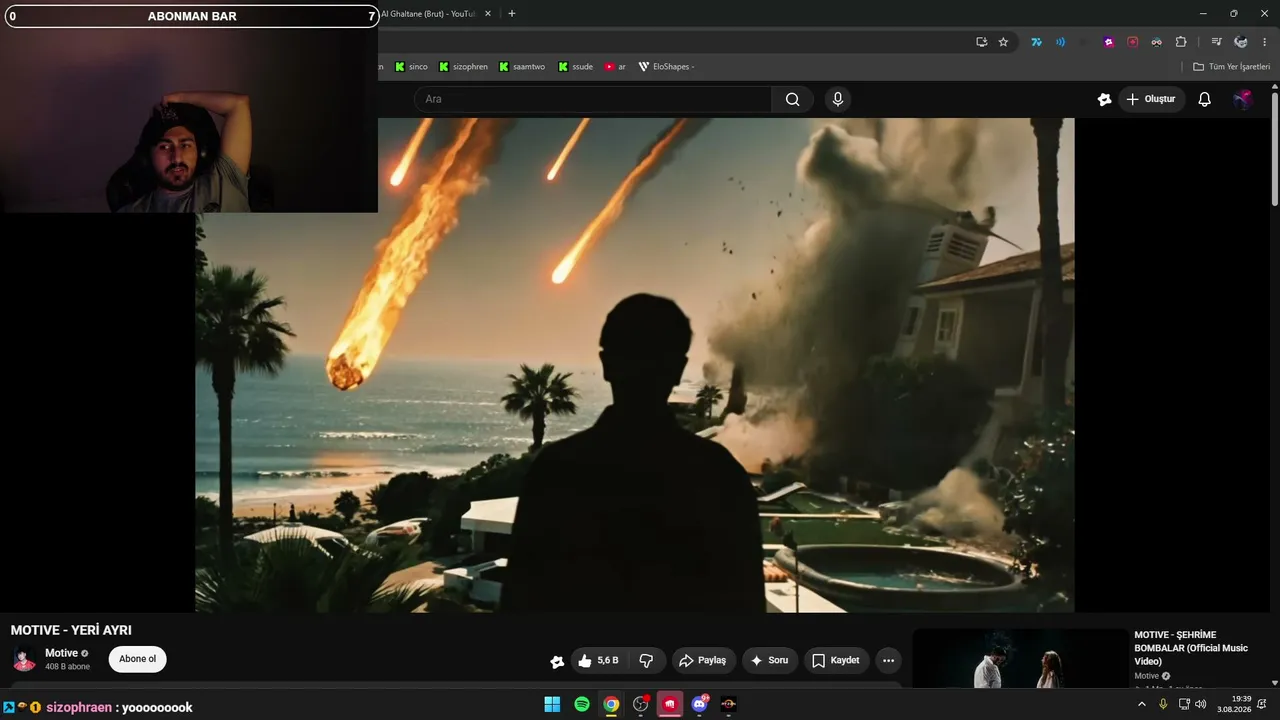Open the red app icon on the taskbar
This screenshot has width=1280, height=720.
coord(670,705)
